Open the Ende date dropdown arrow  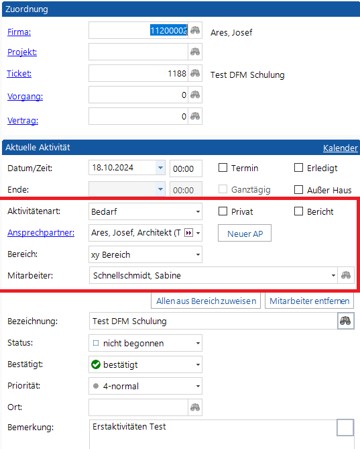tap(160, 189)
